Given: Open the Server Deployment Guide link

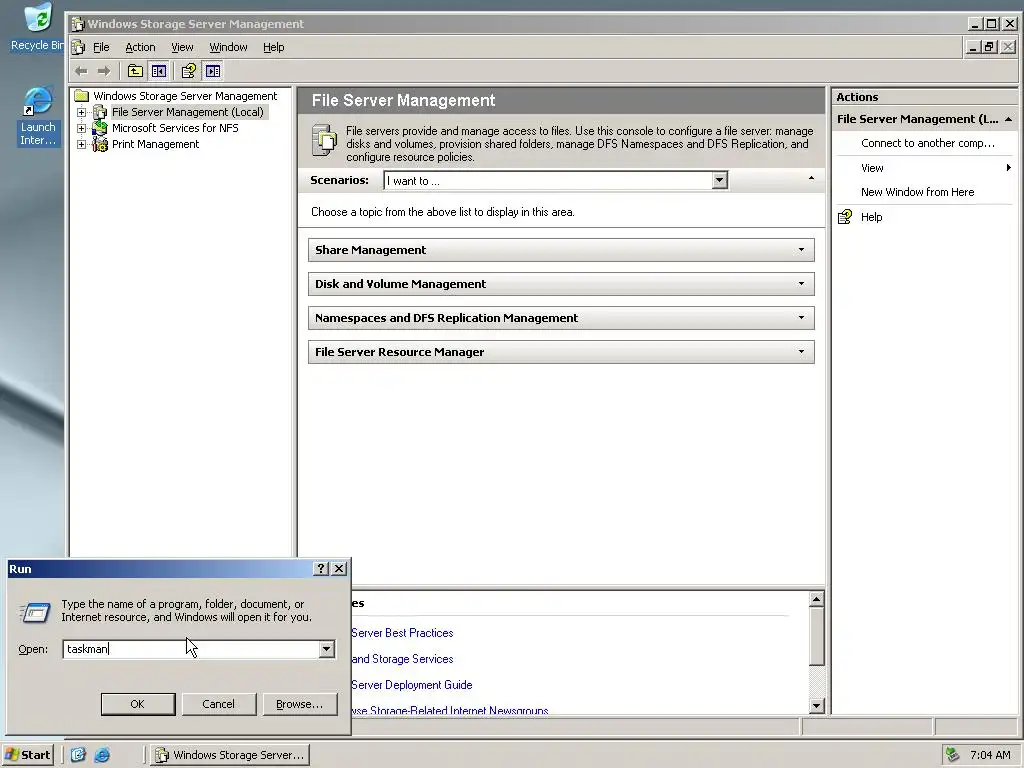Looking at the screenshot, I should 411,685.
